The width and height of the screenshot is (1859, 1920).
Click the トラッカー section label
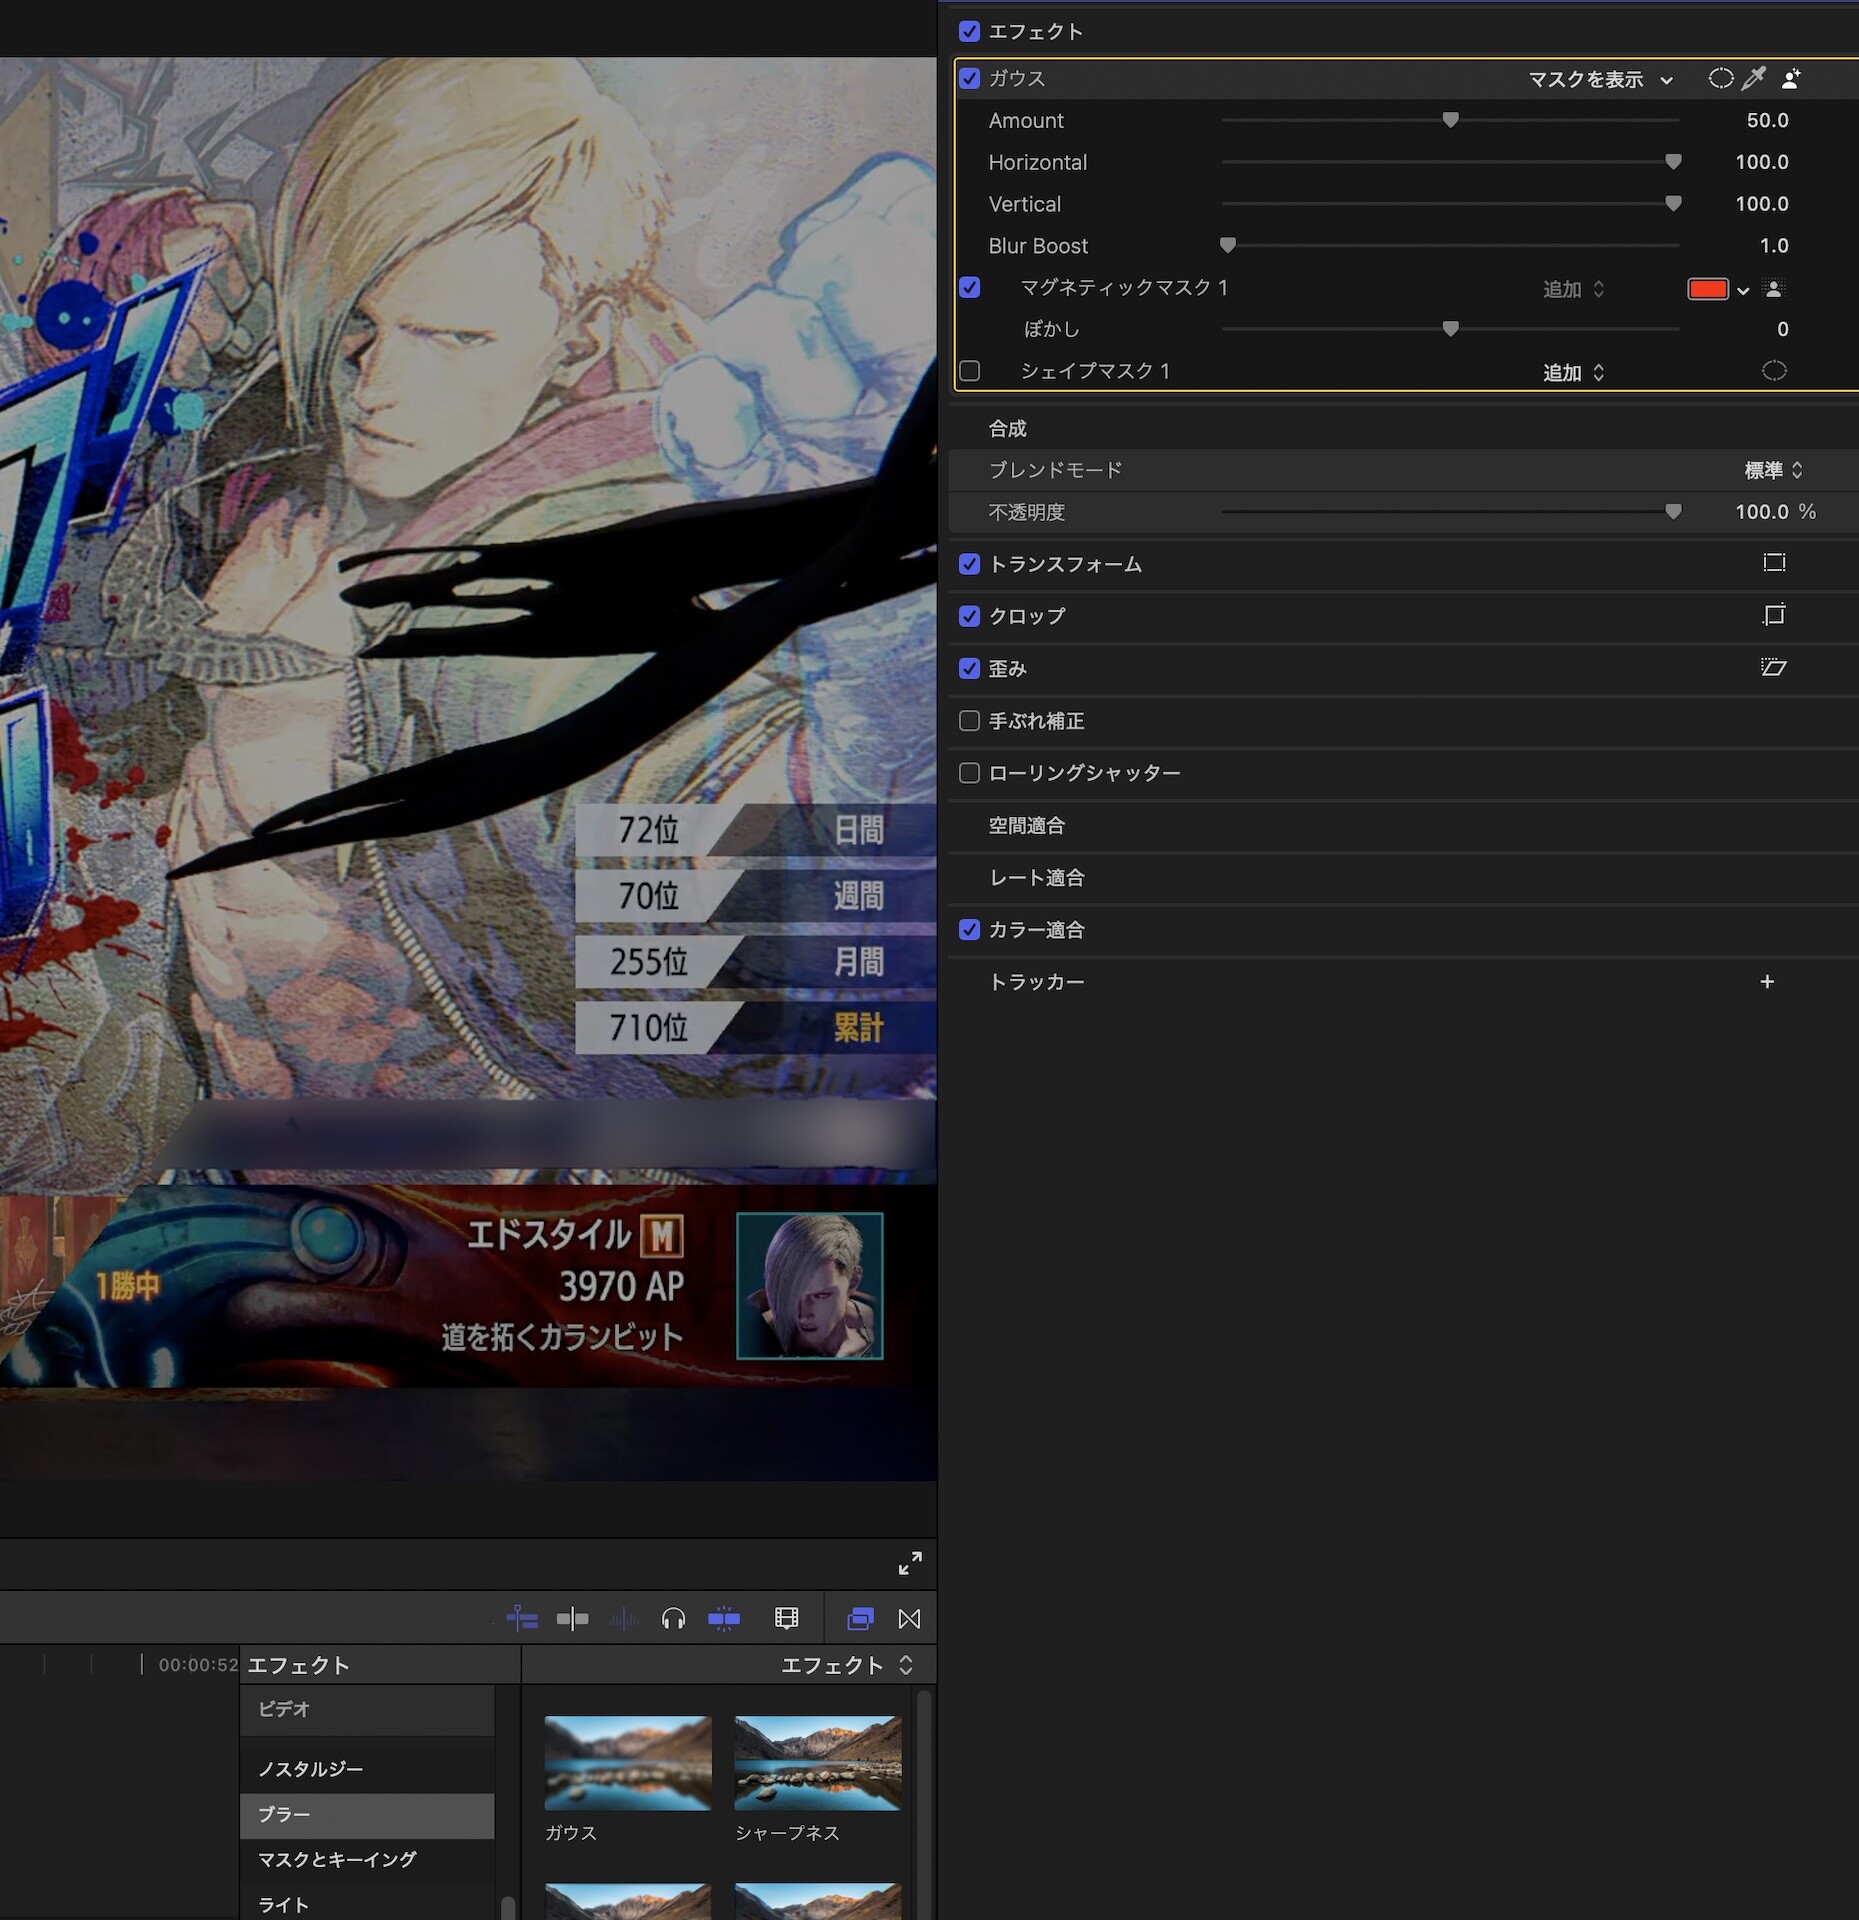click(1036, 982)
